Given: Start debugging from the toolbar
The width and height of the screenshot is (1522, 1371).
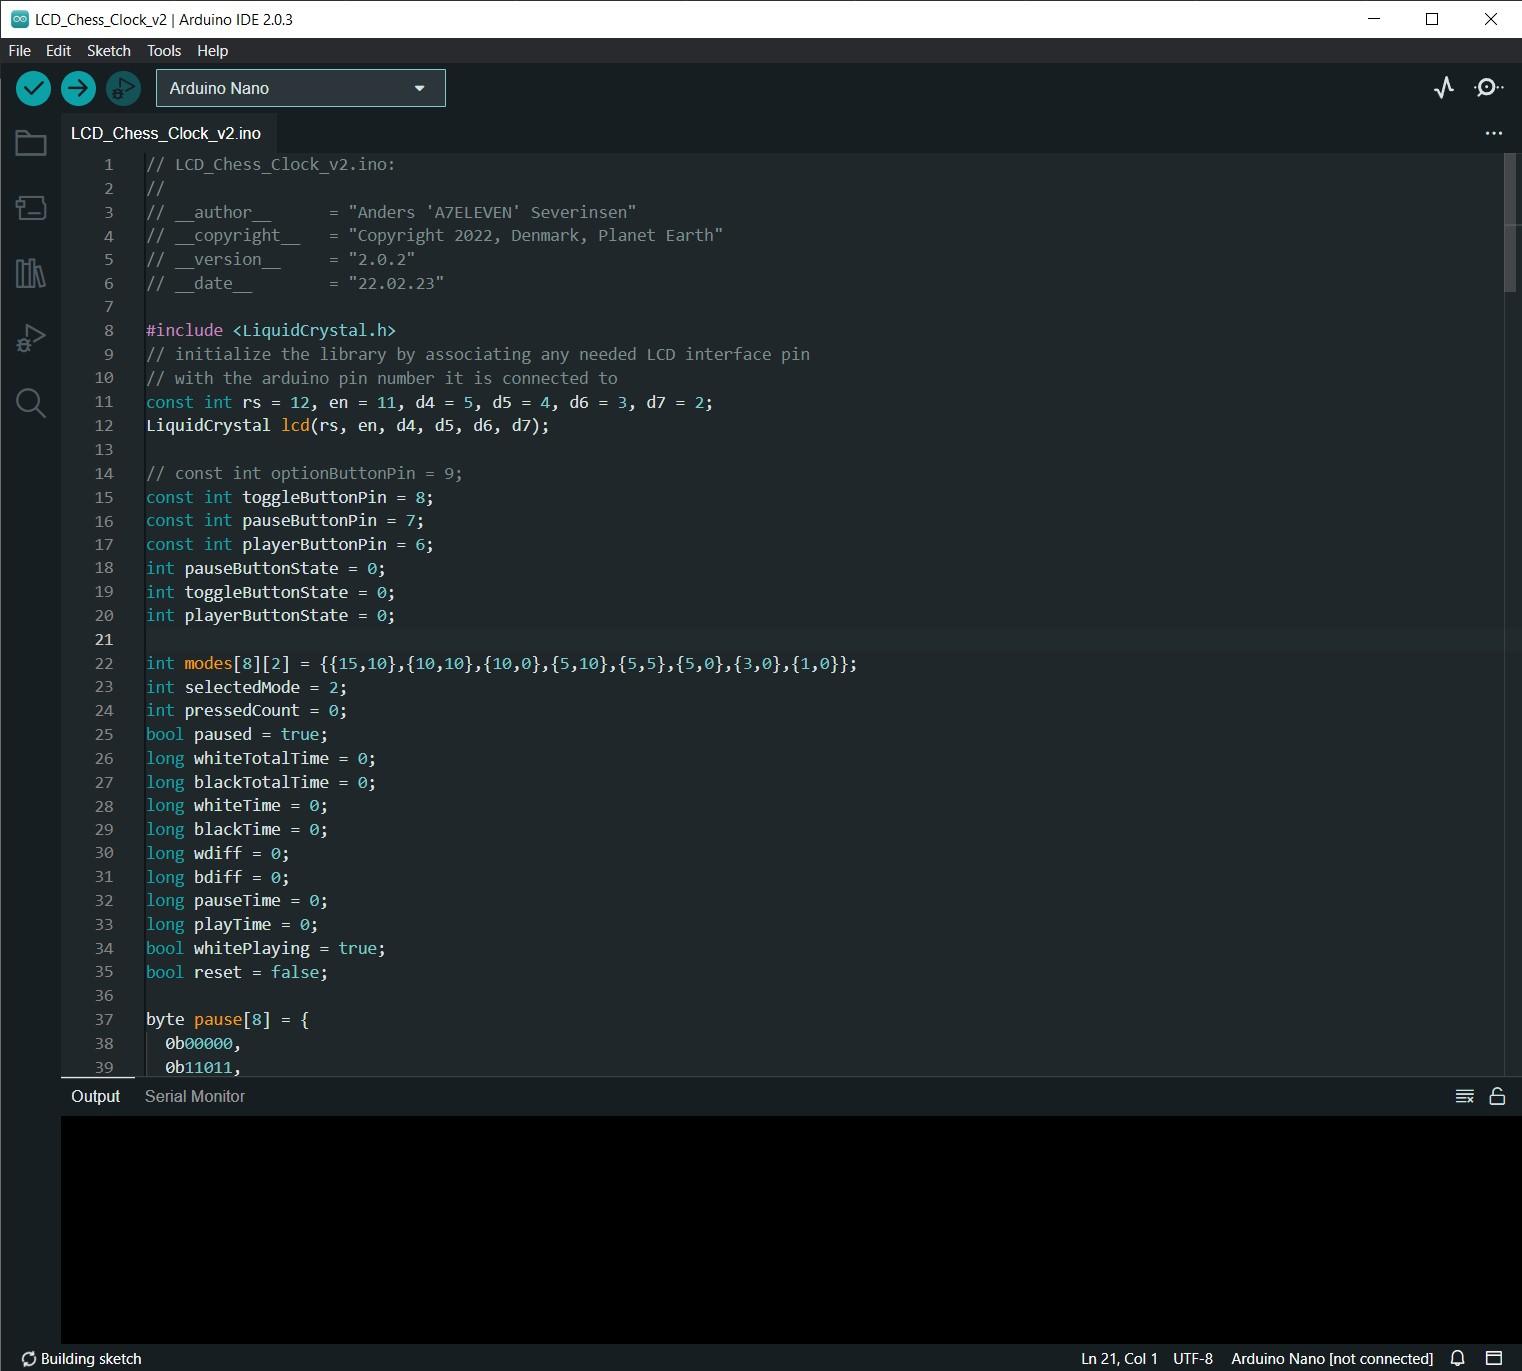Looking at the screenshot, I should coord(123,88).
